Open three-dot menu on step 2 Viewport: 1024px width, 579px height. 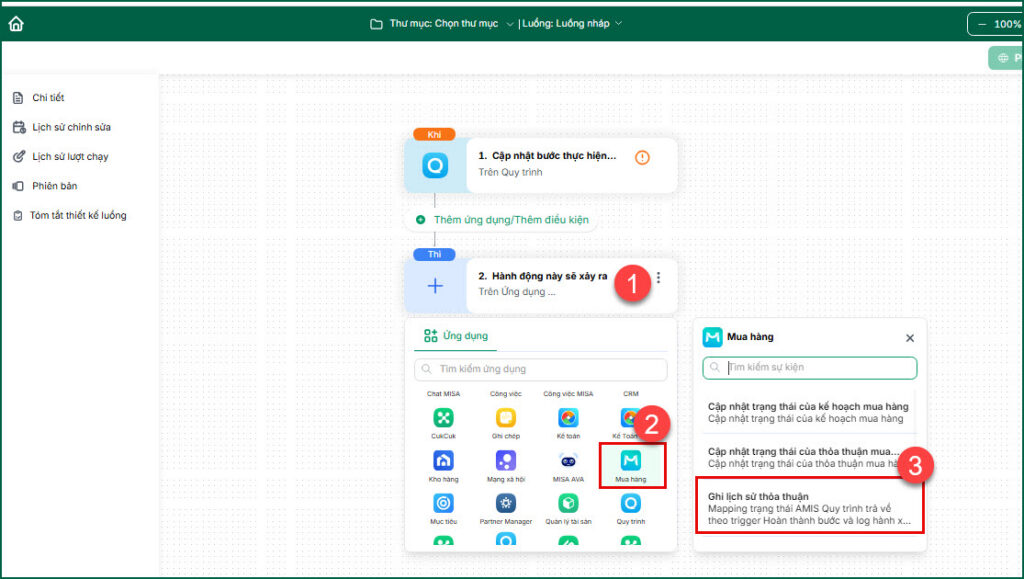[x=658, y=277]
